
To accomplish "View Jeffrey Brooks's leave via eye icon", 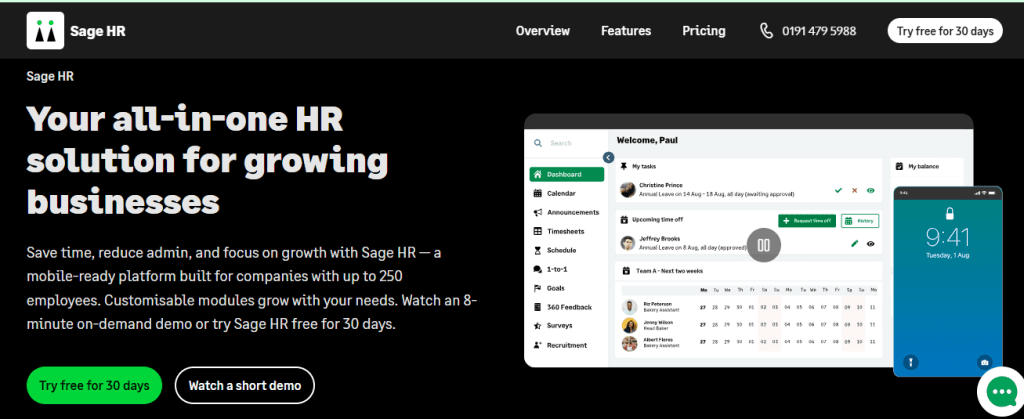I will click(871, 243).
